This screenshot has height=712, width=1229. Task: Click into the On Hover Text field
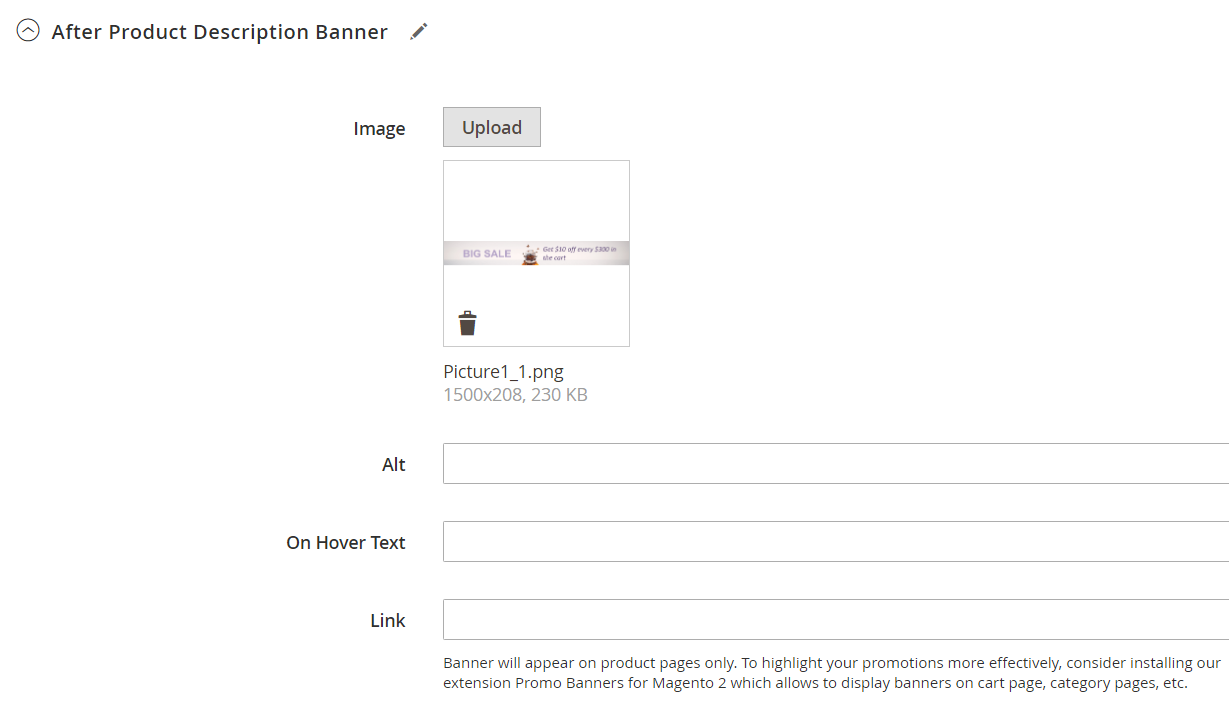coord(835,542)
